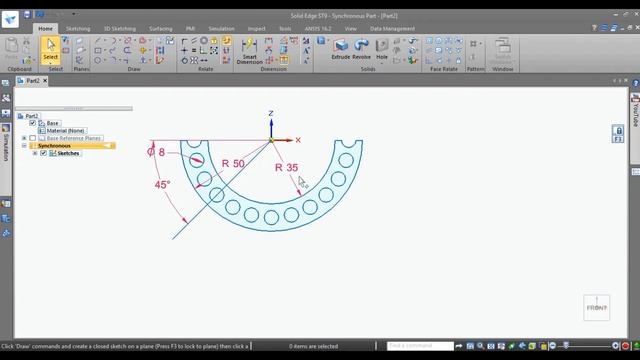Open the View ribbon tab
This screenshot has height=360, width=640.
pyautogui.click(x=350, y=29)
